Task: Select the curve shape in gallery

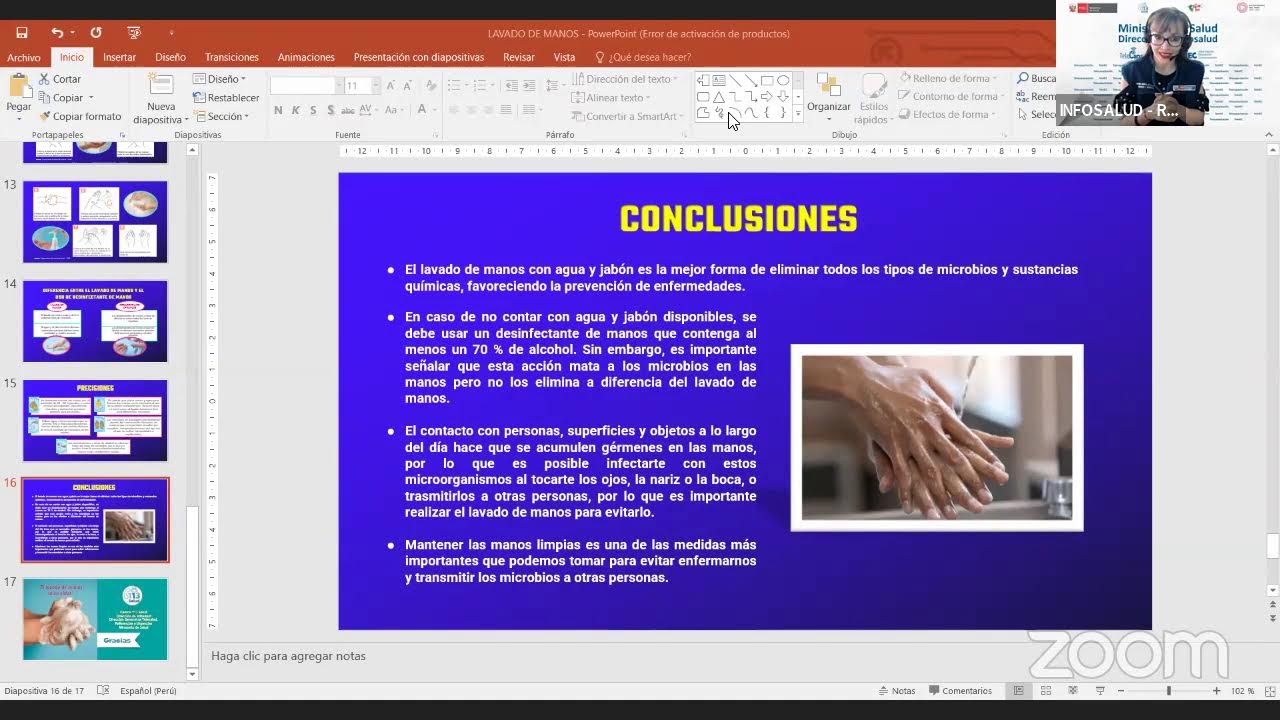Action: (x=751, y=114)
